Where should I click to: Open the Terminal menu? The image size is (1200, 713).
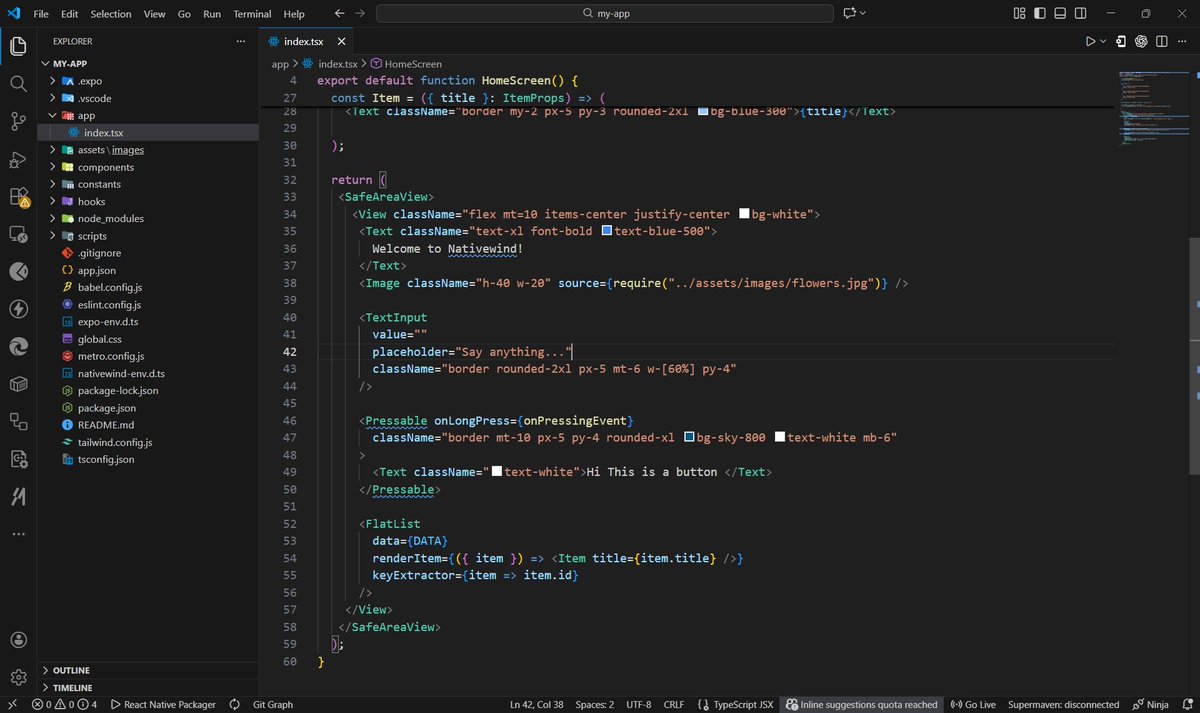click(x=251, y=13)
